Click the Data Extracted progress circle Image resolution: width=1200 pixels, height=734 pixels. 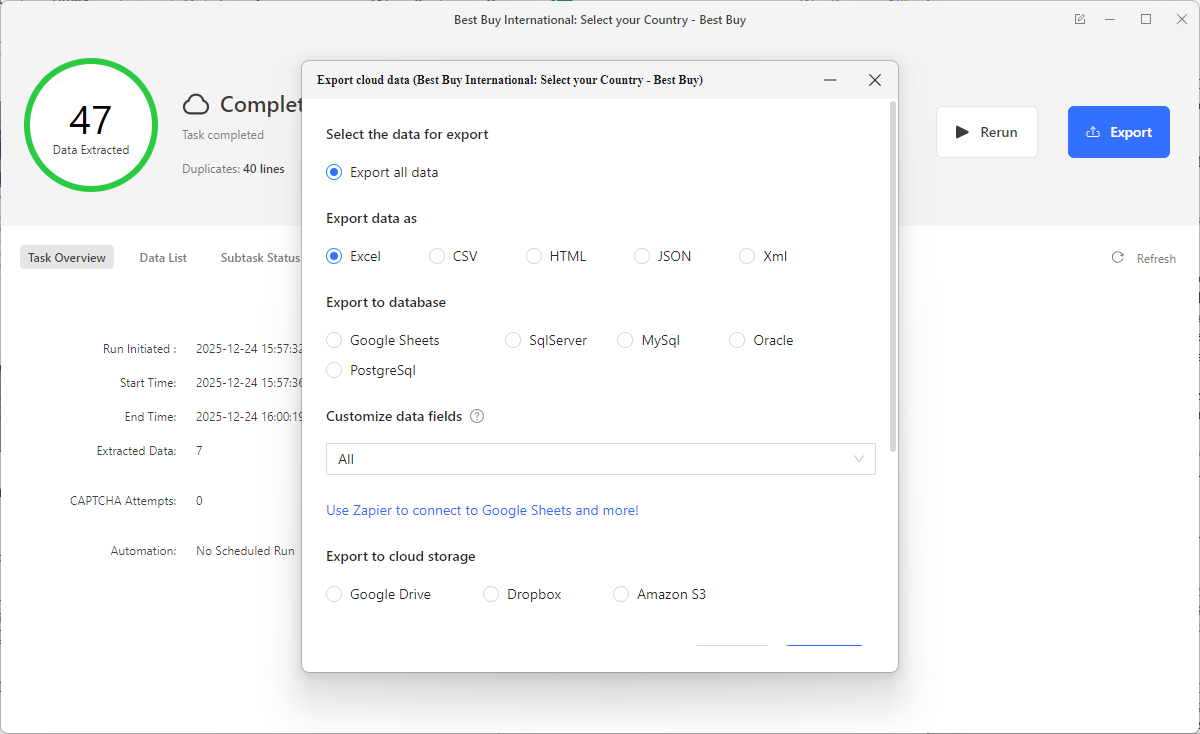point(91,124)
